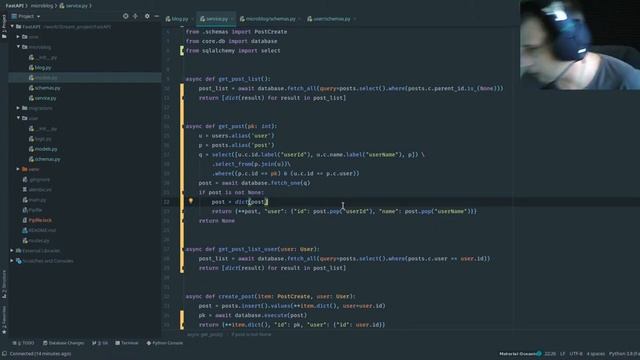The height and width of the screenshot is (360, 640).
Task: Open schemas.py in user folder
Action: pyautogui.click(x=44, y=159)
